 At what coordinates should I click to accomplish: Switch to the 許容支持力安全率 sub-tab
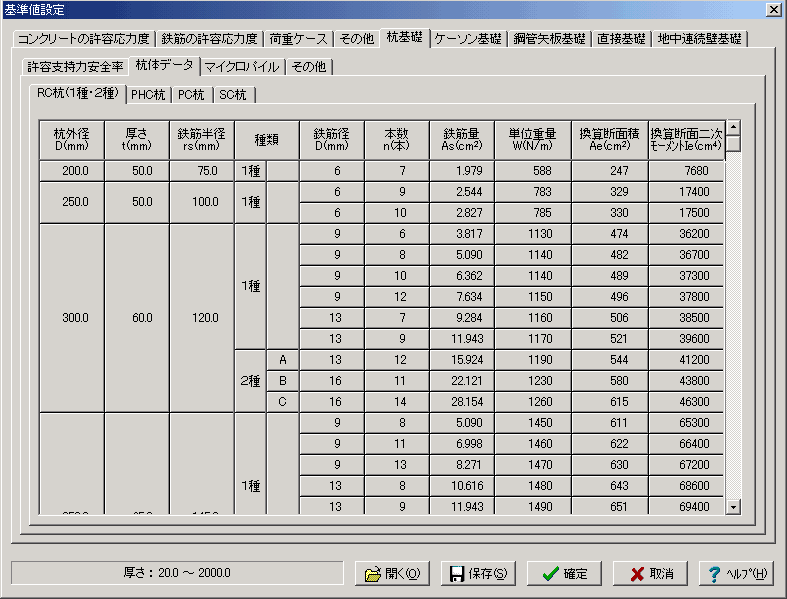coord(76,67)
